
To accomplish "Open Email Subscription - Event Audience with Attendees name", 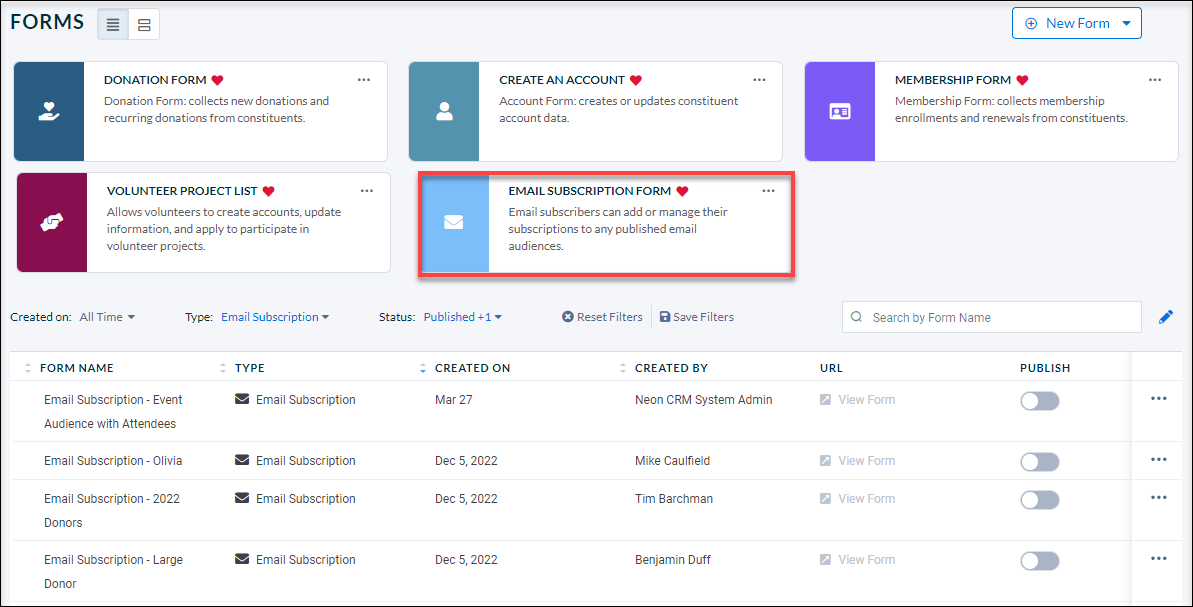I will [x=113, y=412].
